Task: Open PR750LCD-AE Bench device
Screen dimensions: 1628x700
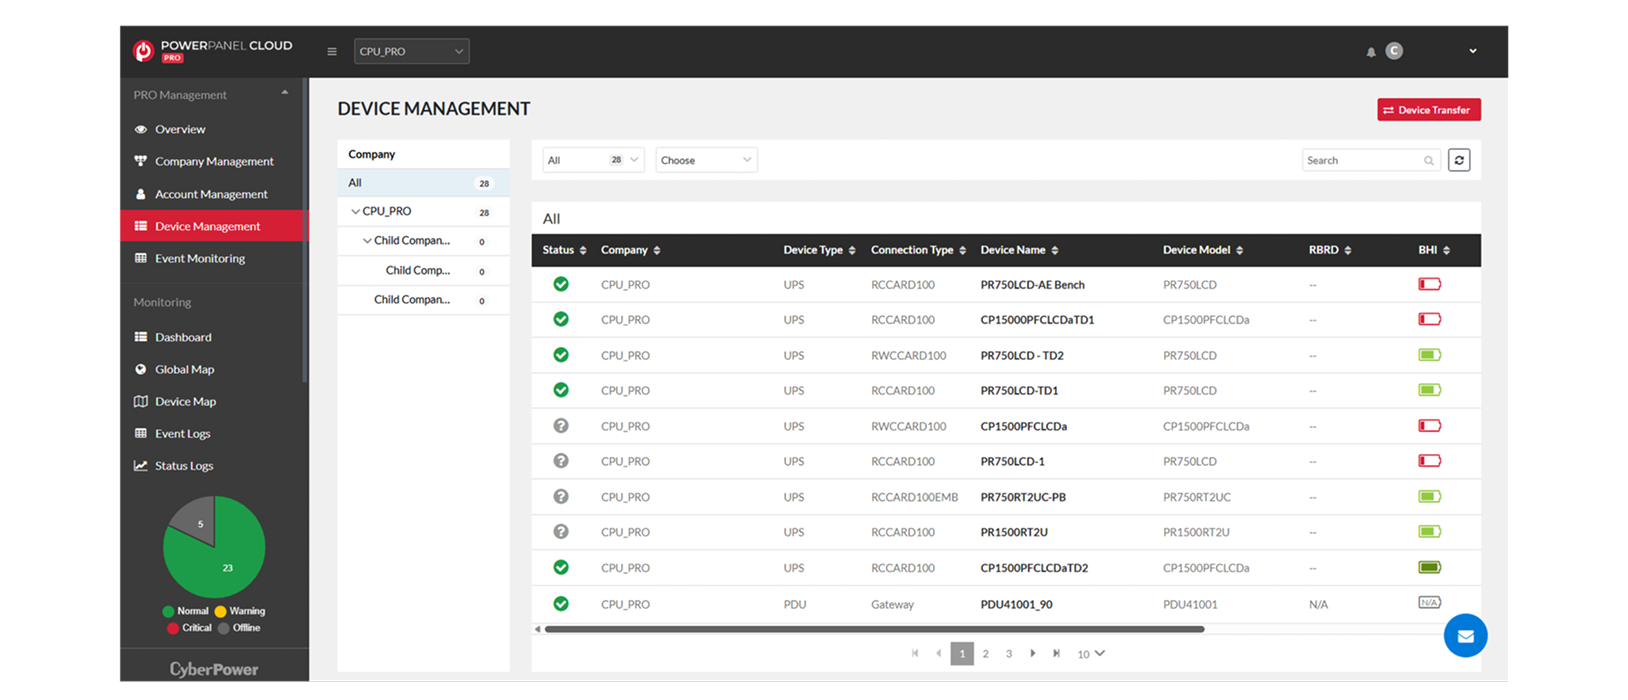Action: tap(1032, 285)
